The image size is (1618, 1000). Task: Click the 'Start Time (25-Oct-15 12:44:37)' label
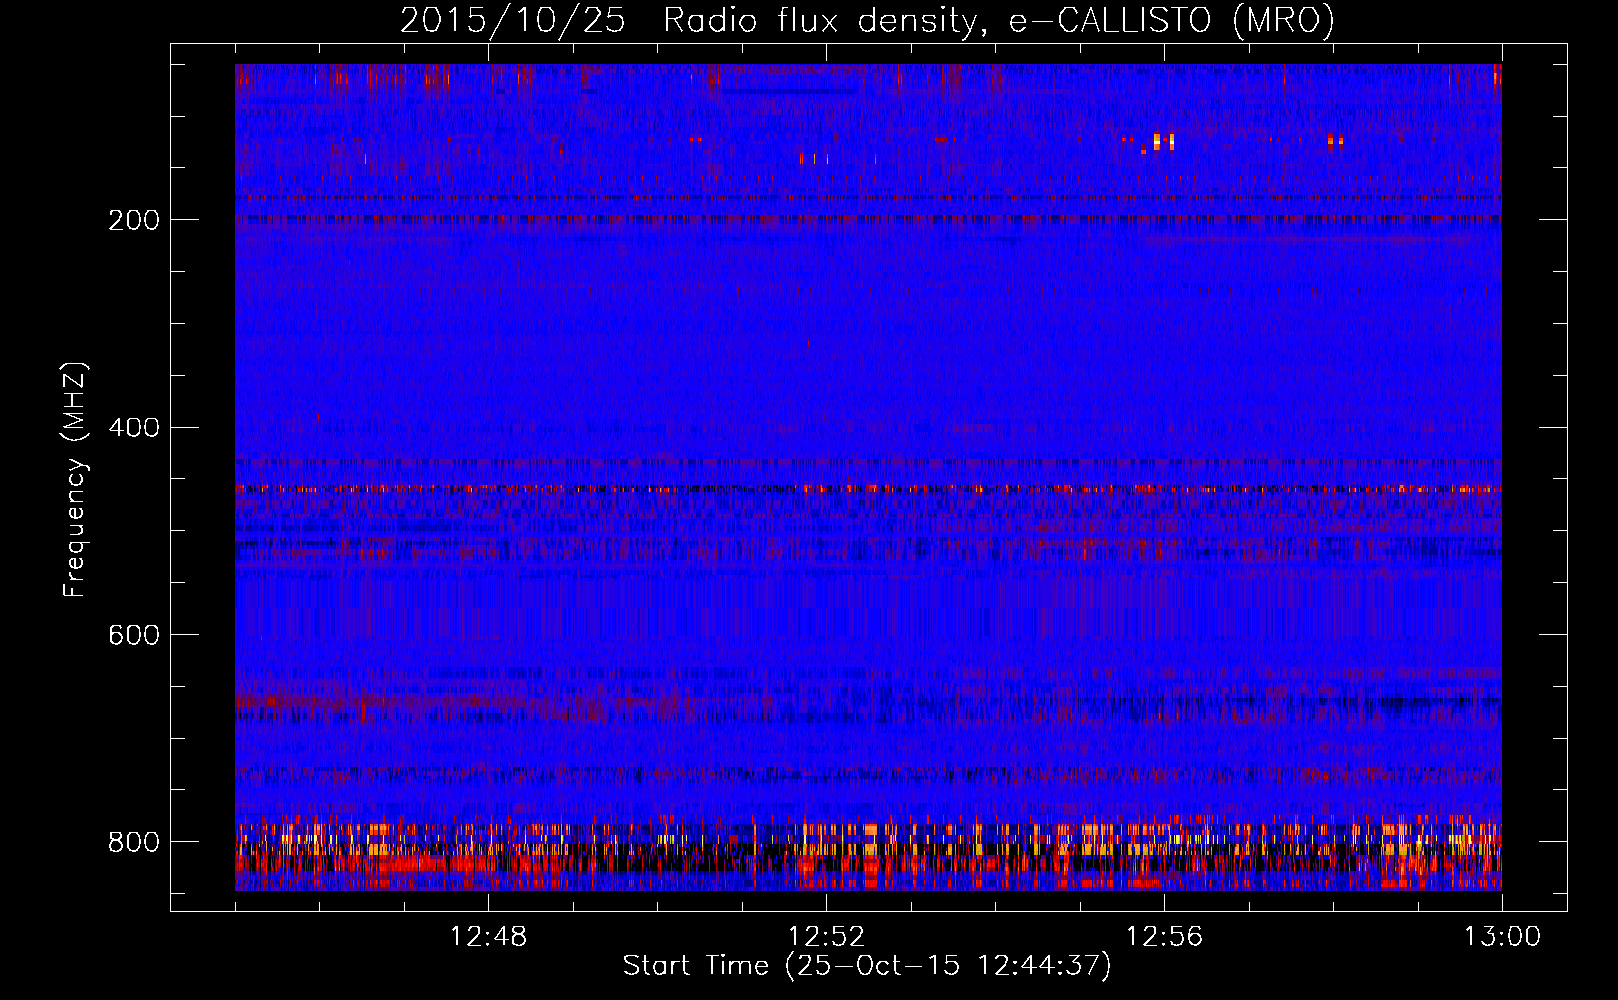click(x=867, y=965)
